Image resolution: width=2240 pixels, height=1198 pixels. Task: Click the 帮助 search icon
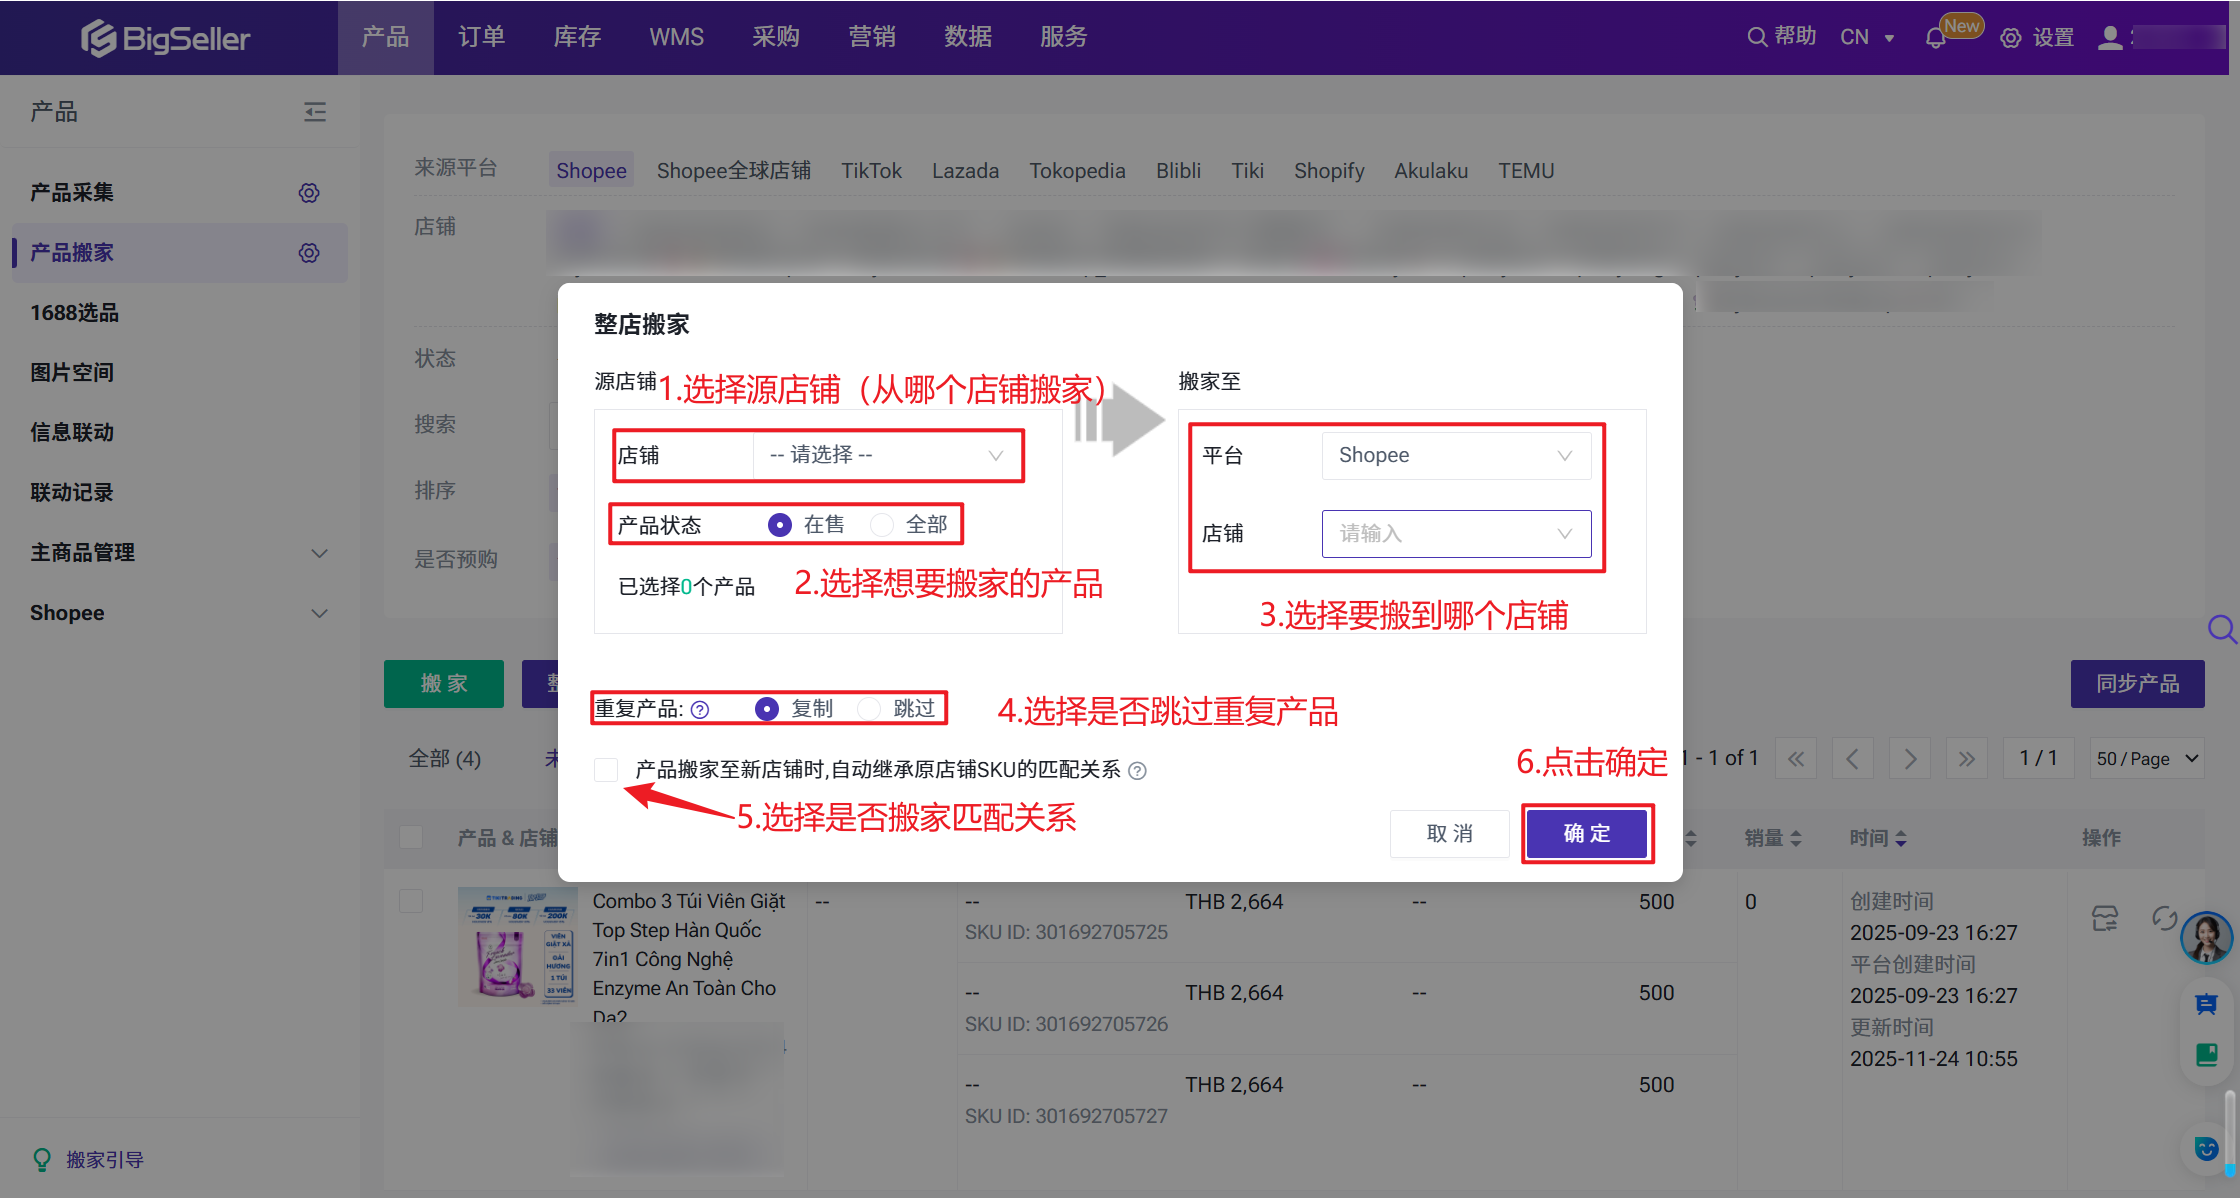(1757, 37)
